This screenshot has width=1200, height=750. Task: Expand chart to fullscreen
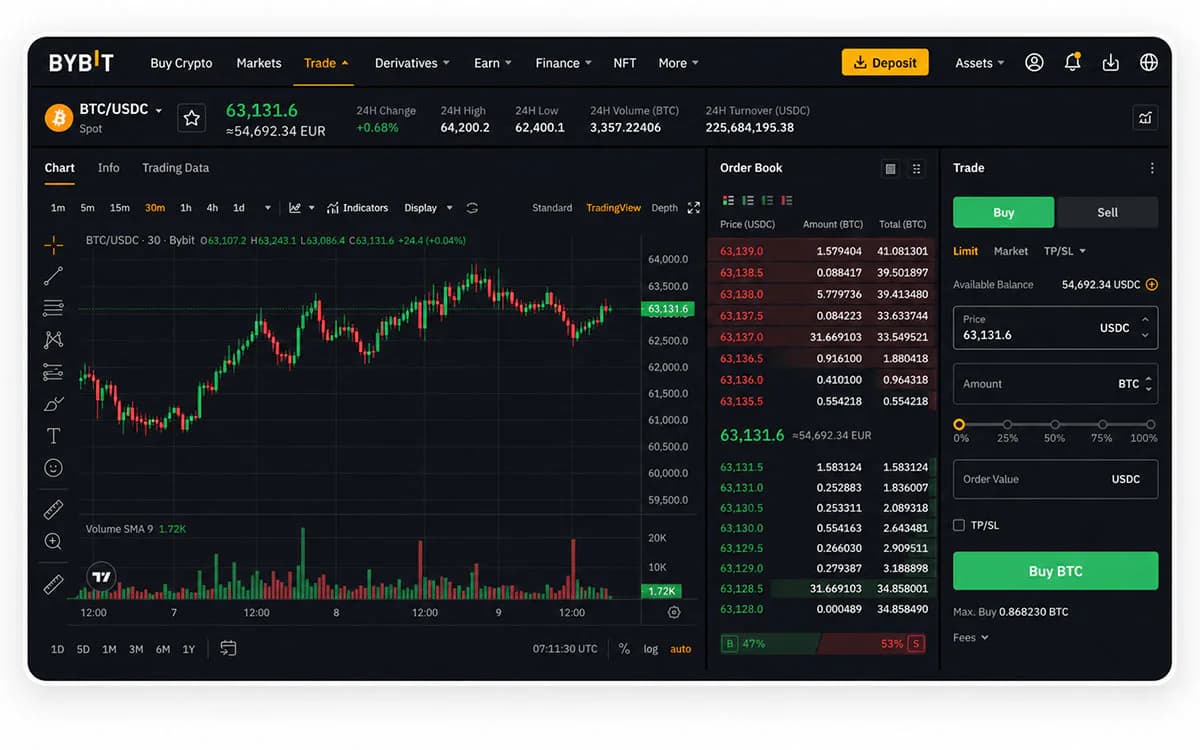(694, 208)
